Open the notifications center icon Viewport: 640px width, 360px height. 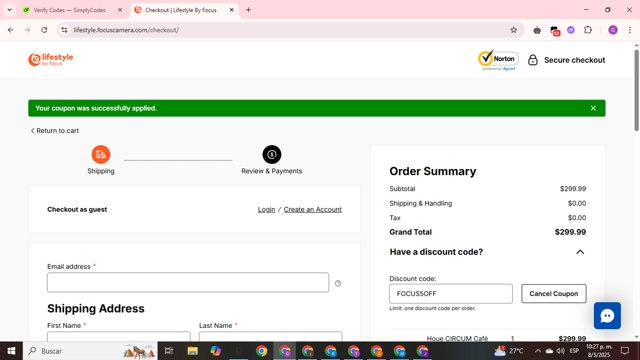625,351
